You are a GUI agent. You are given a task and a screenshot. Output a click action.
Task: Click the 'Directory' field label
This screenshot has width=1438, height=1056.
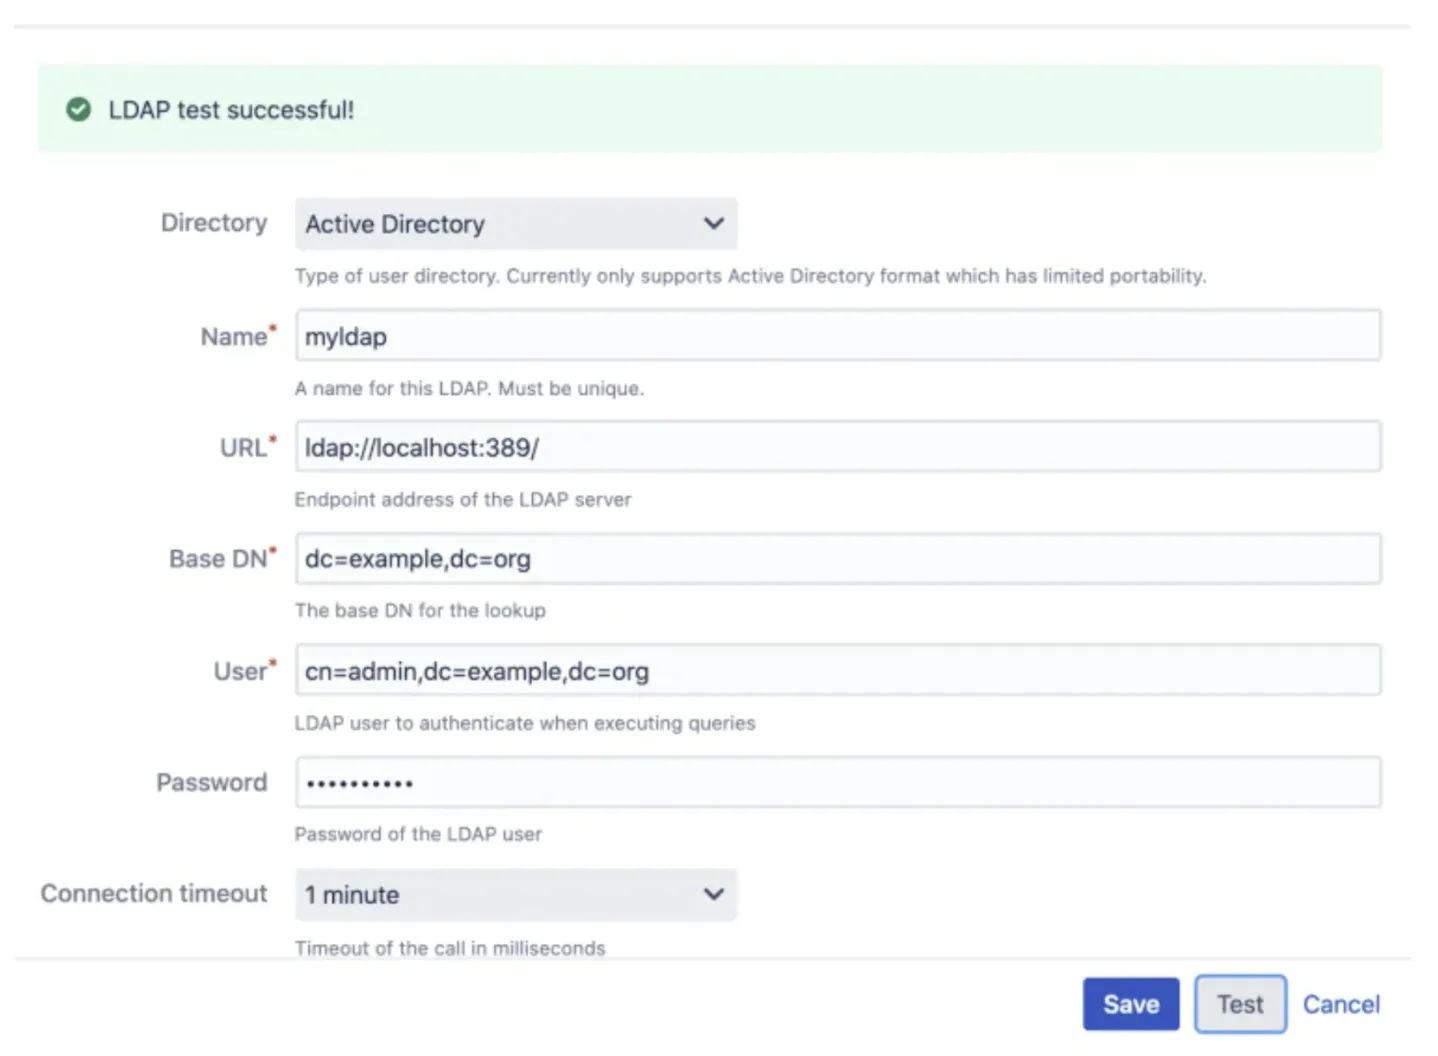(x=214, y=223)
